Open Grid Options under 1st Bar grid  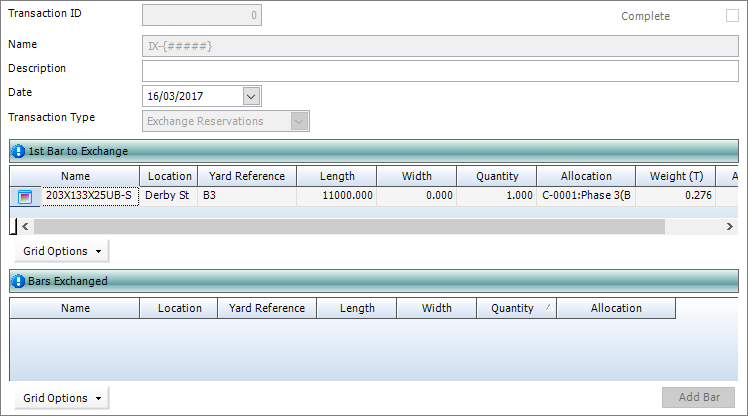[62, 251]
